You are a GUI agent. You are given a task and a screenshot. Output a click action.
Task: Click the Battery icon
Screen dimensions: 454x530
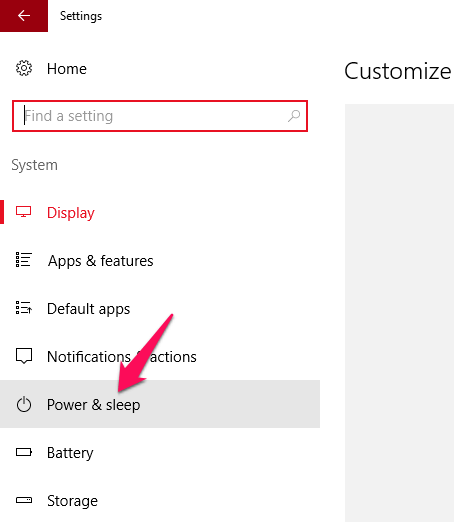point(24,452)
